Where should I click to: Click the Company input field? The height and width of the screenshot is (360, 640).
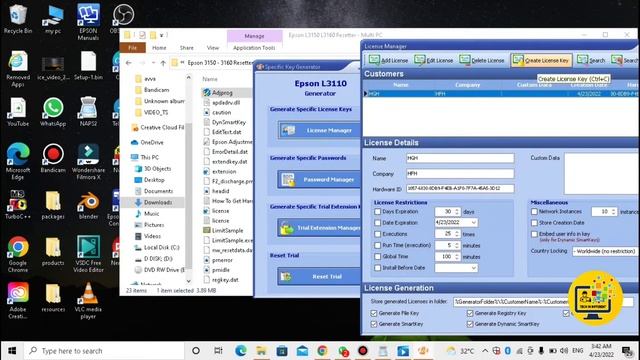click(460, 173)
